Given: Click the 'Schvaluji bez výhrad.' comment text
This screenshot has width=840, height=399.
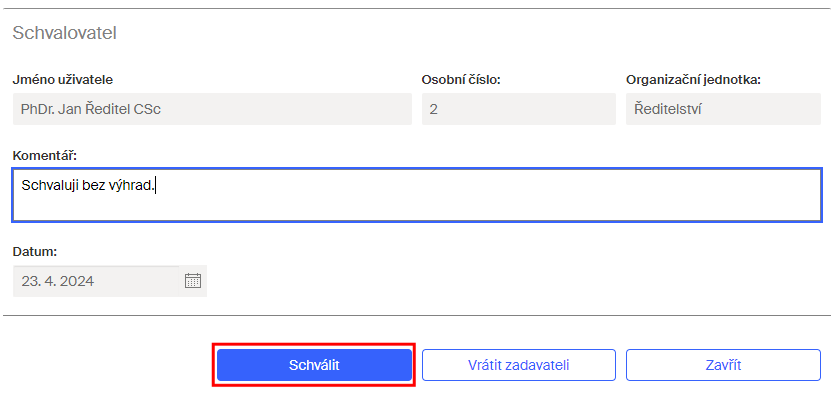Looking at the screenshot, I should pos(88,186).
